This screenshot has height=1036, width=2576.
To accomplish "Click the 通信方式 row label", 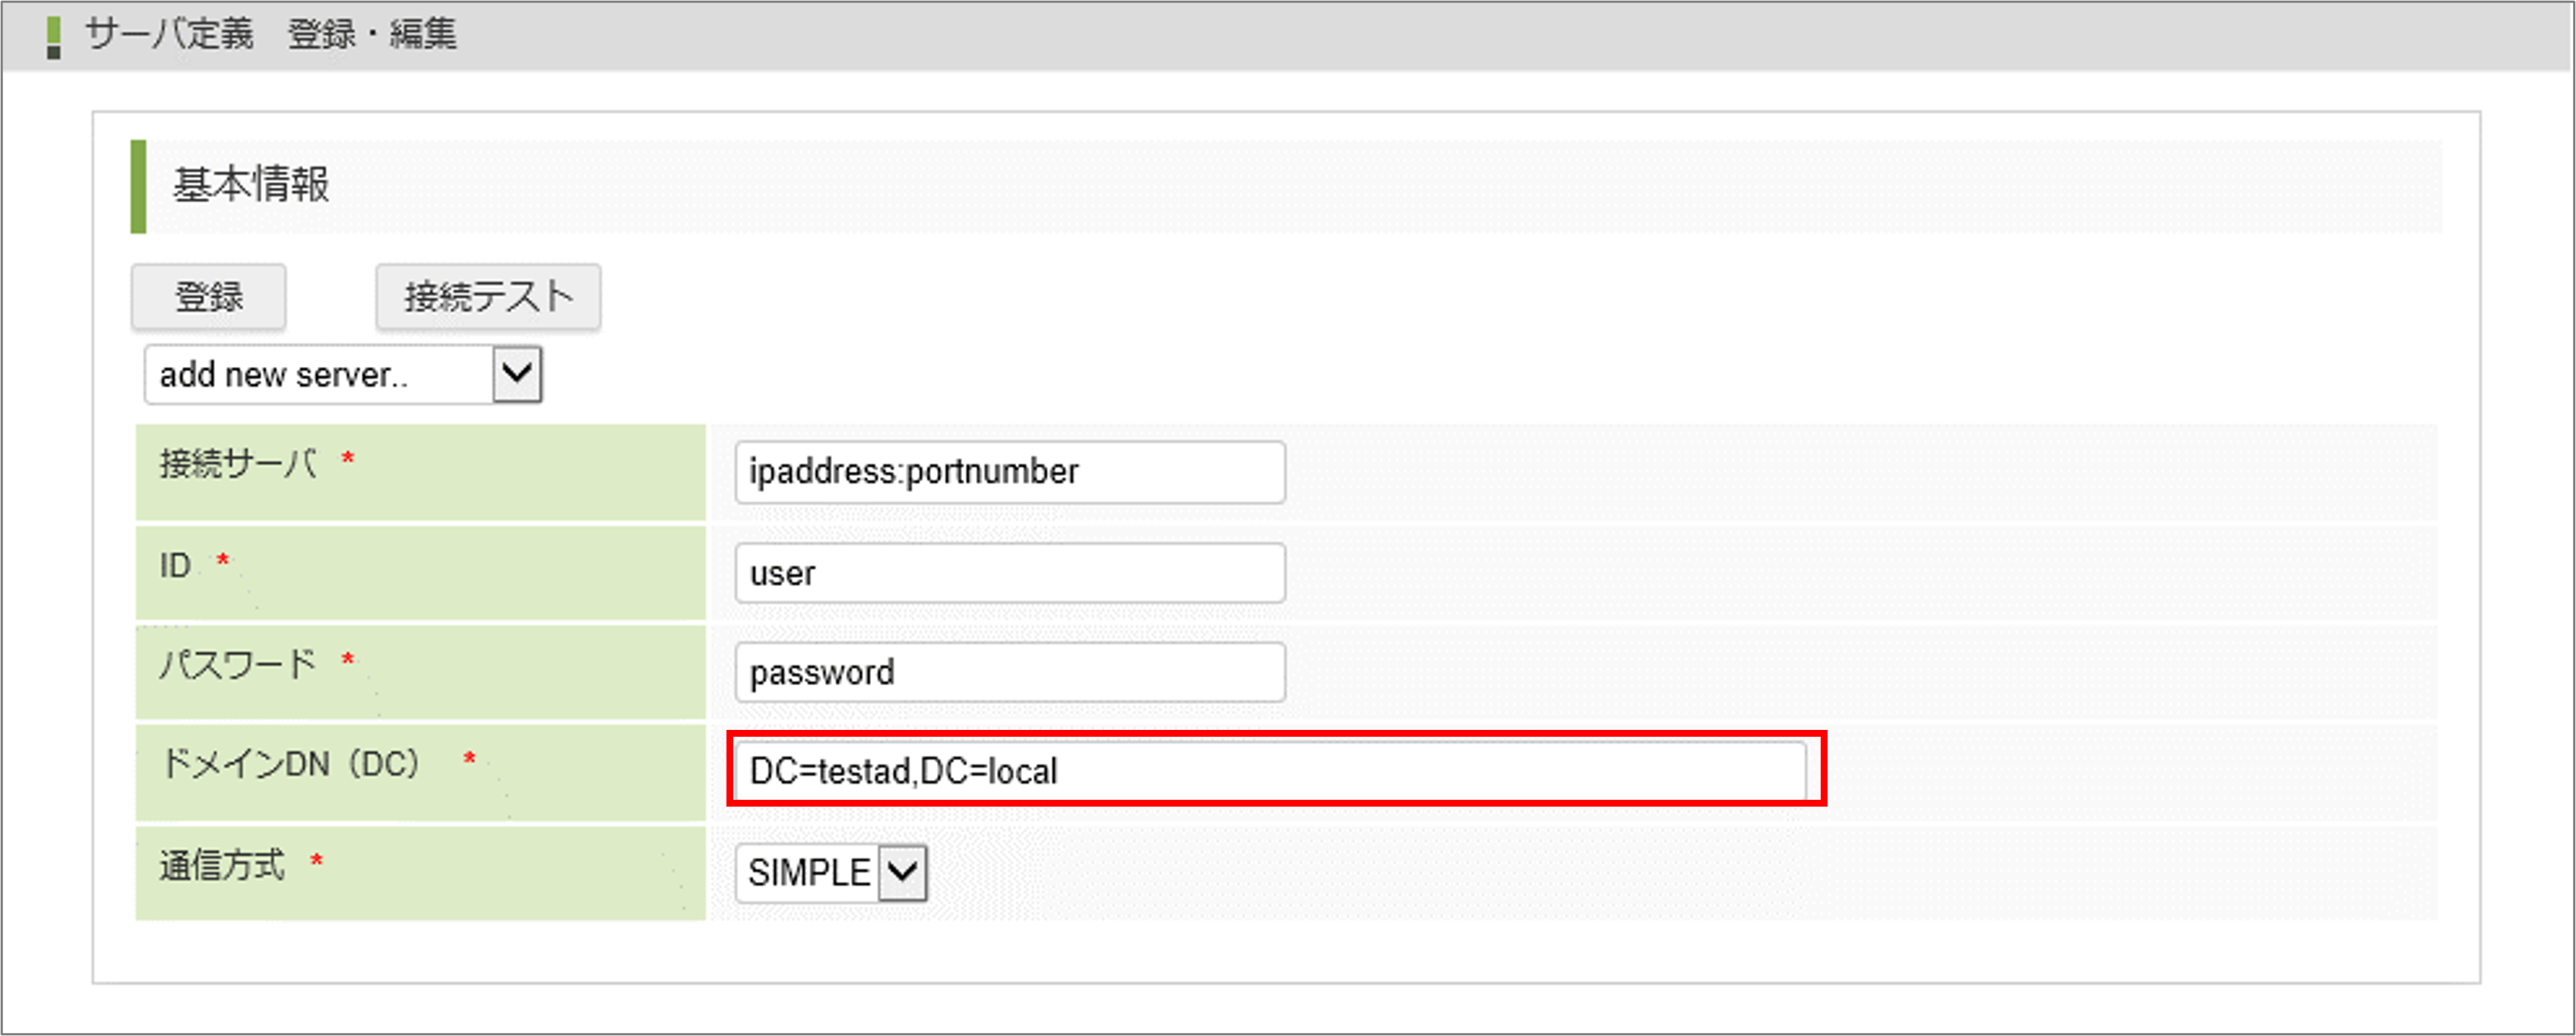I will (222, 865).
